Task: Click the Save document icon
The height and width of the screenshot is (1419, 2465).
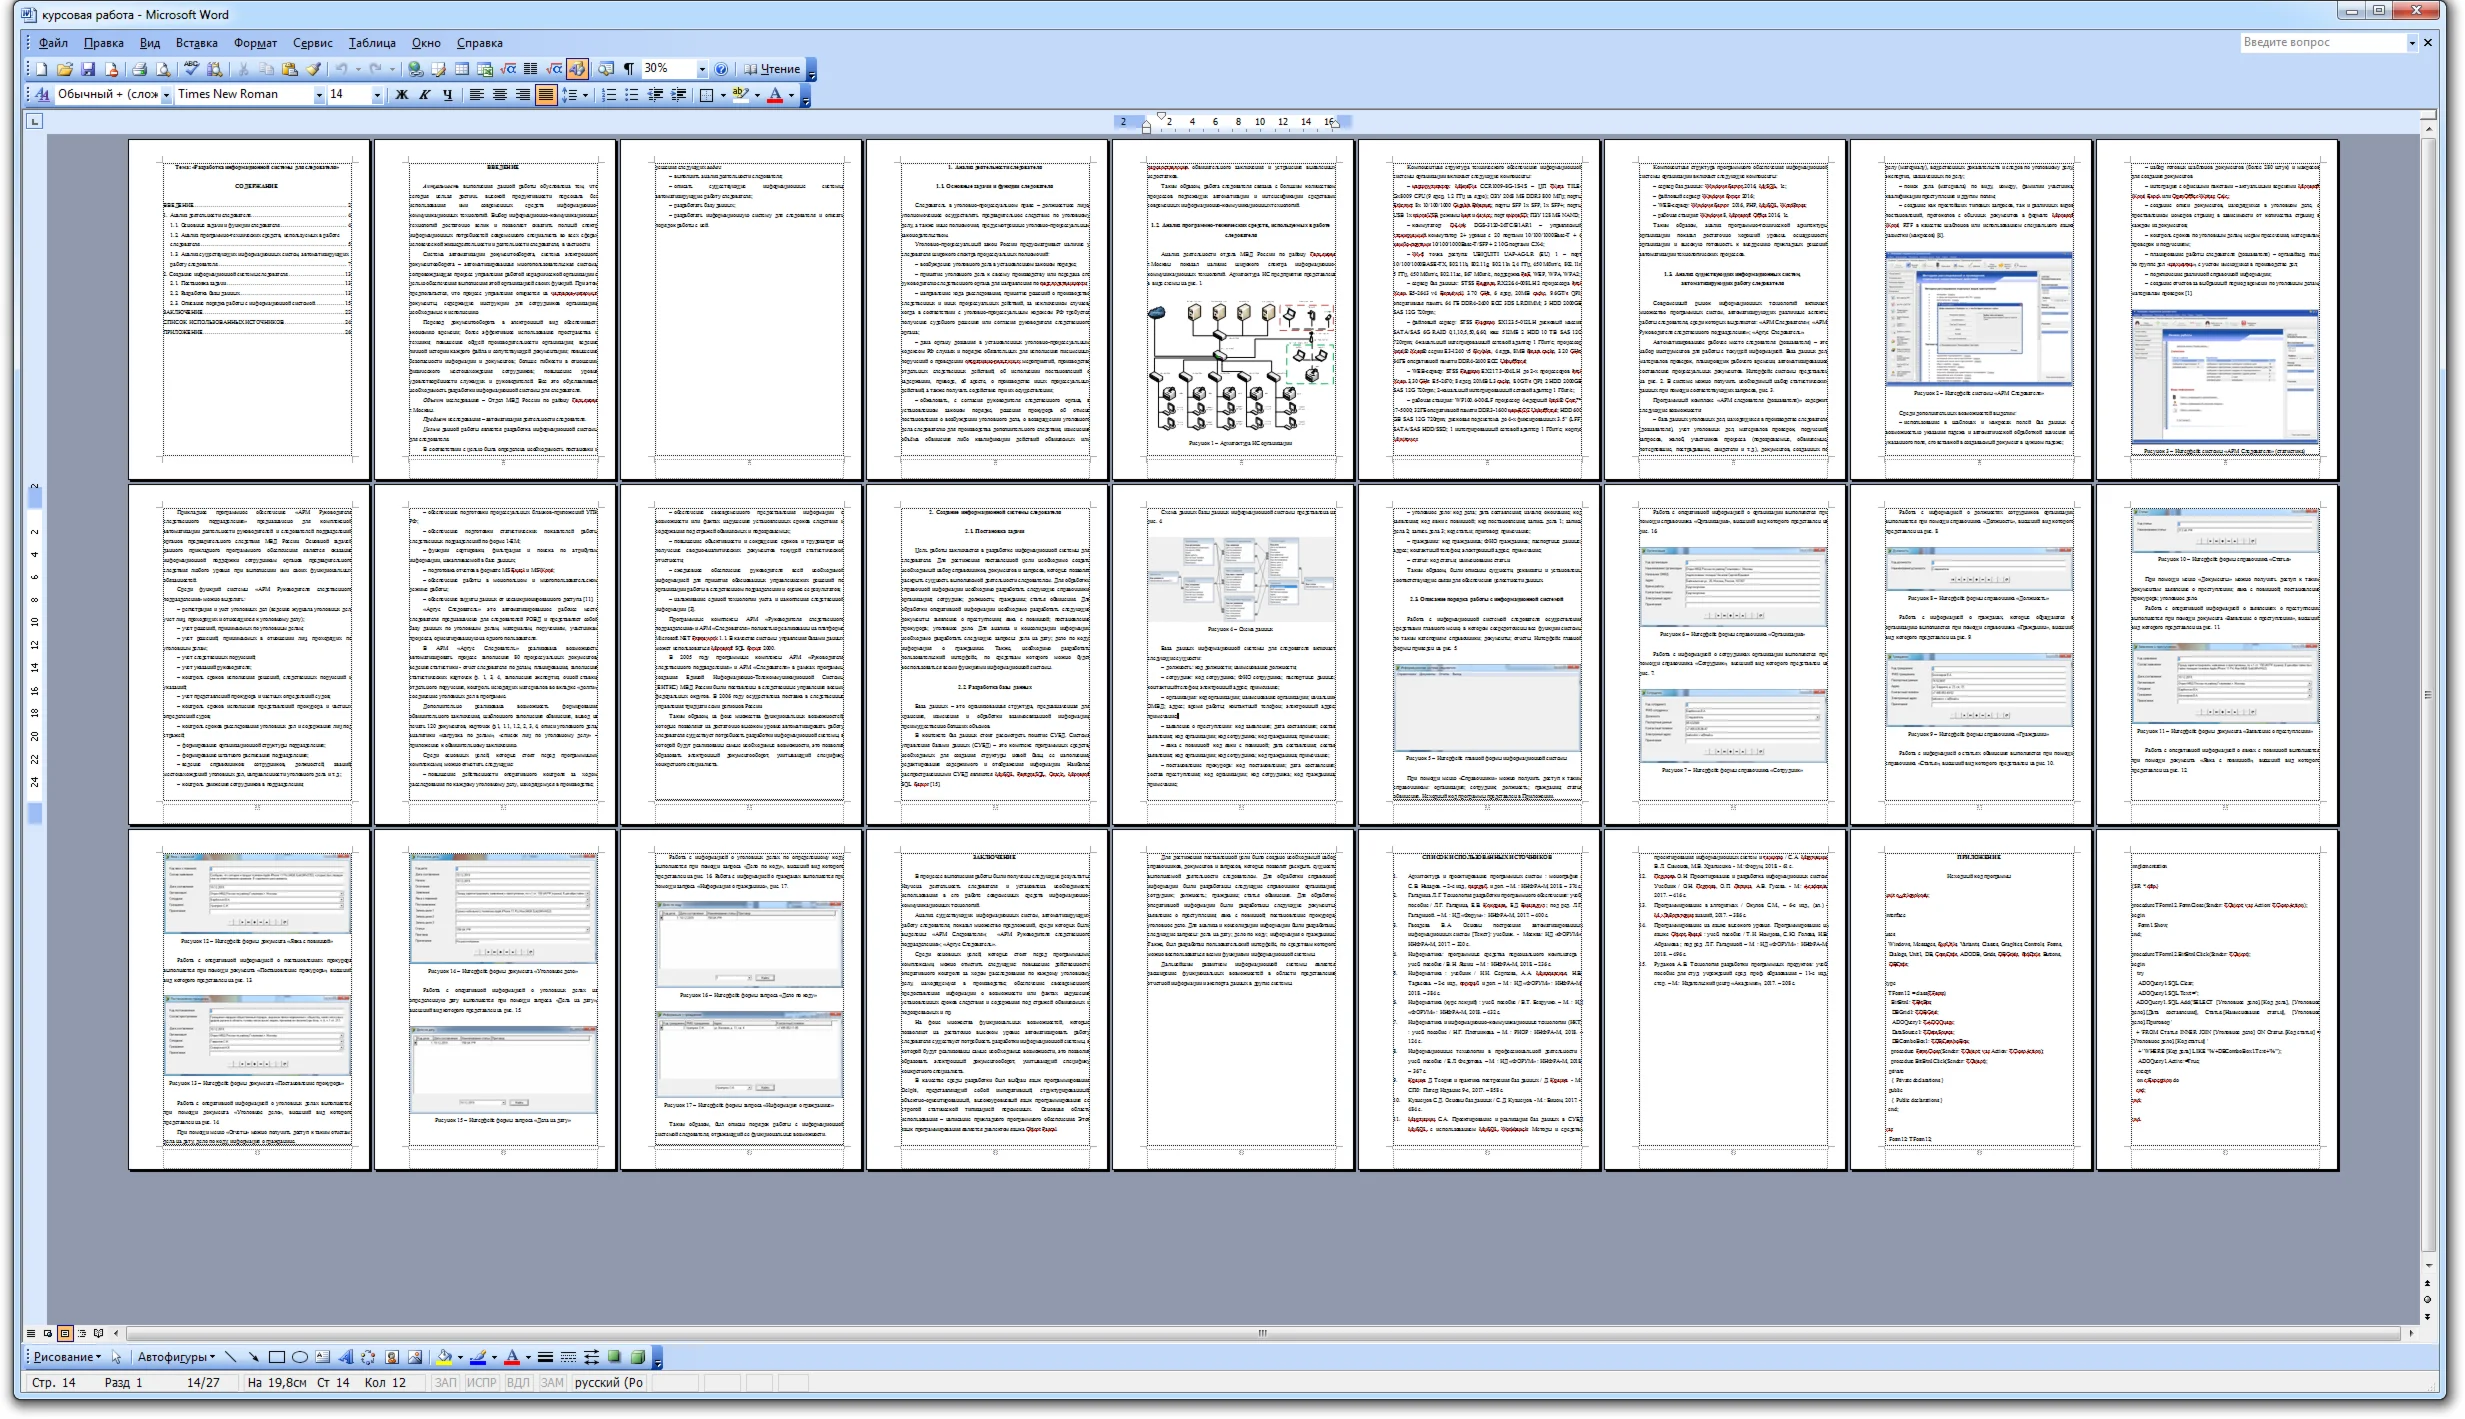Action: (88, 69)
